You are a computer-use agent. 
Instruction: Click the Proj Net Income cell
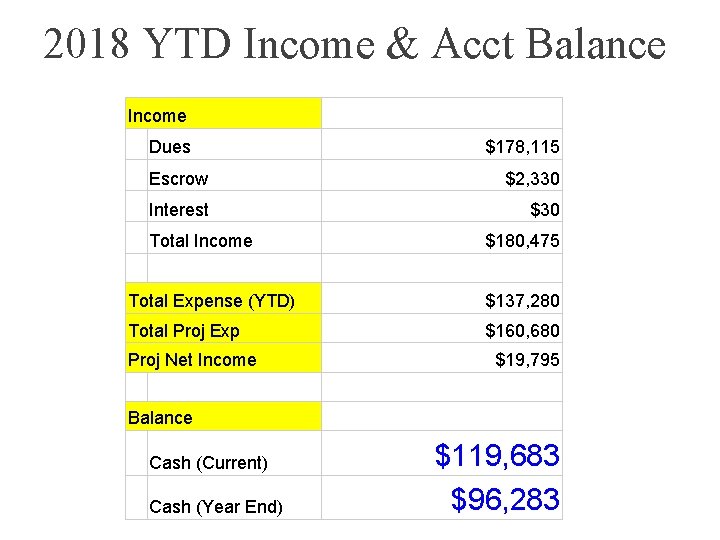point(192,360)
